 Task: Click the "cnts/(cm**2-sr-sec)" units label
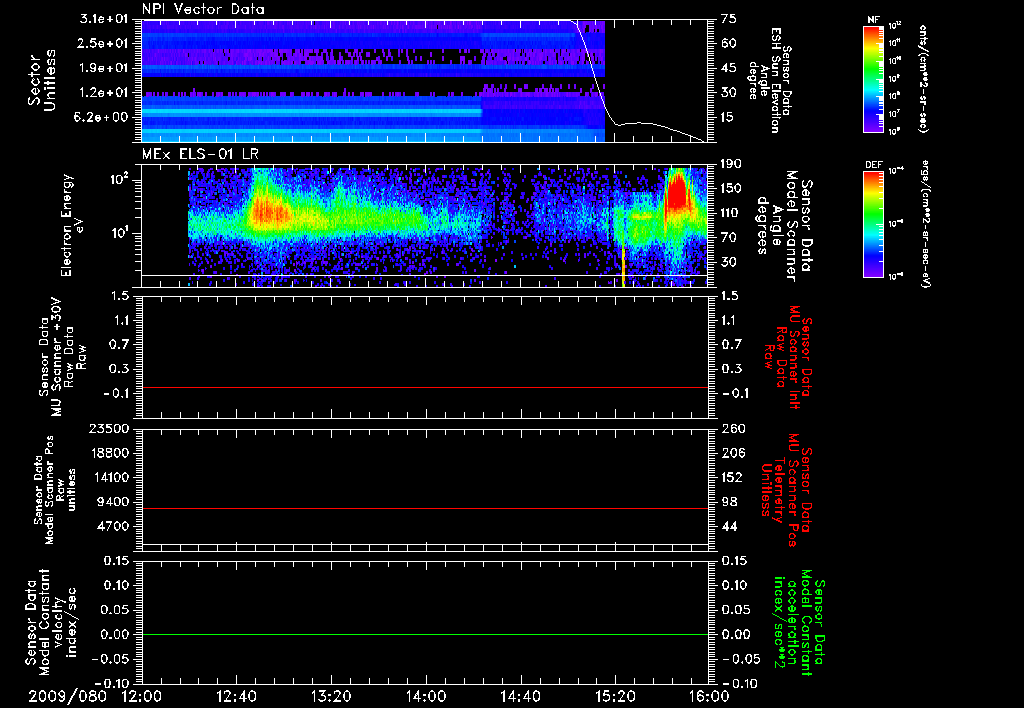click(922, 78)
